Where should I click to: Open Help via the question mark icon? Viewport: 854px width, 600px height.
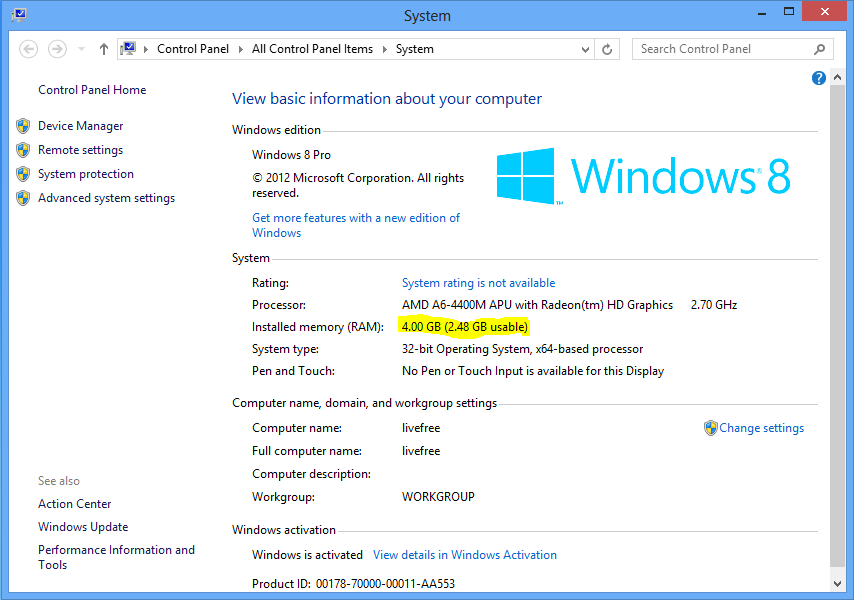tap(819, 78)
